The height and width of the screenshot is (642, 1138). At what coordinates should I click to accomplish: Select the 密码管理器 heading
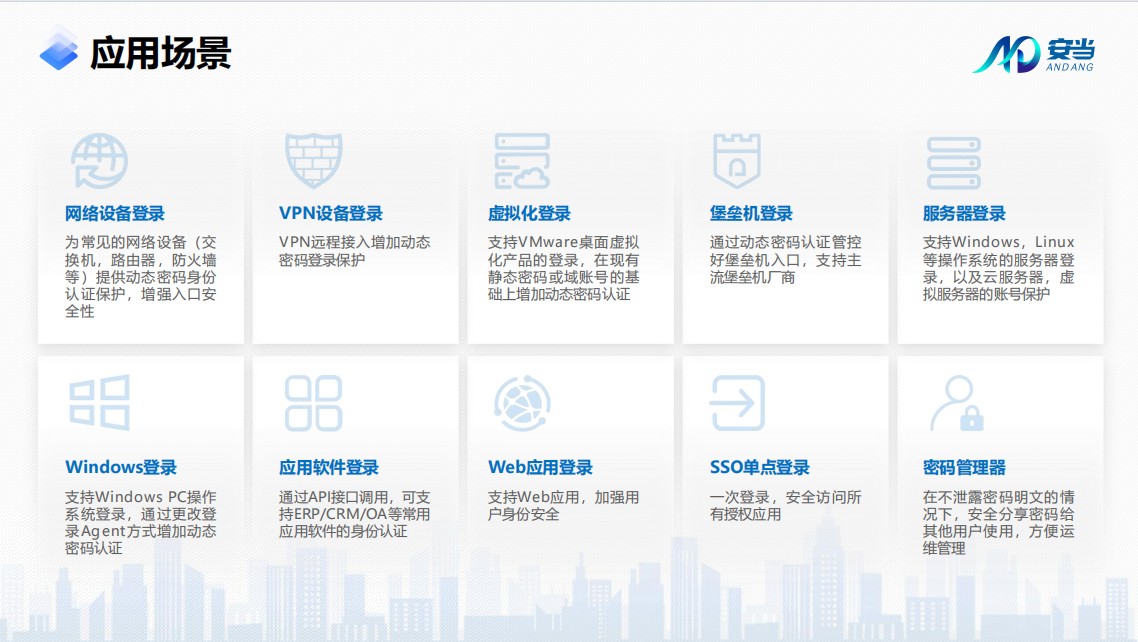click(964, 467)
